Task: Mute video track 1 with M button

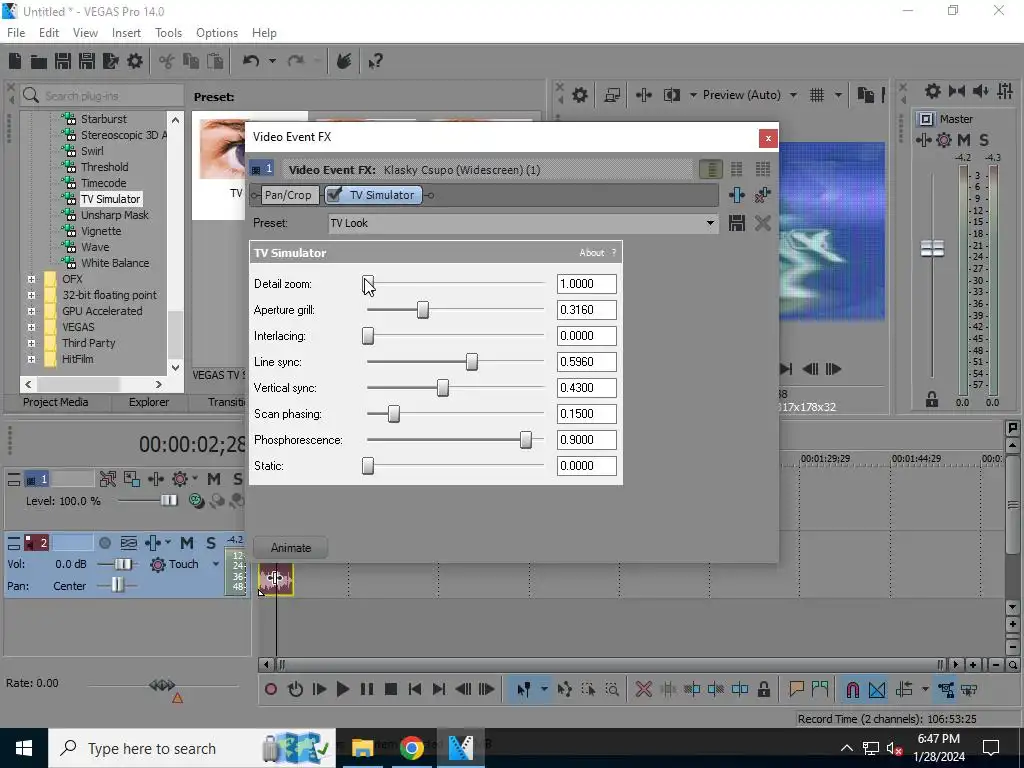Action: (x=214, y=479)
